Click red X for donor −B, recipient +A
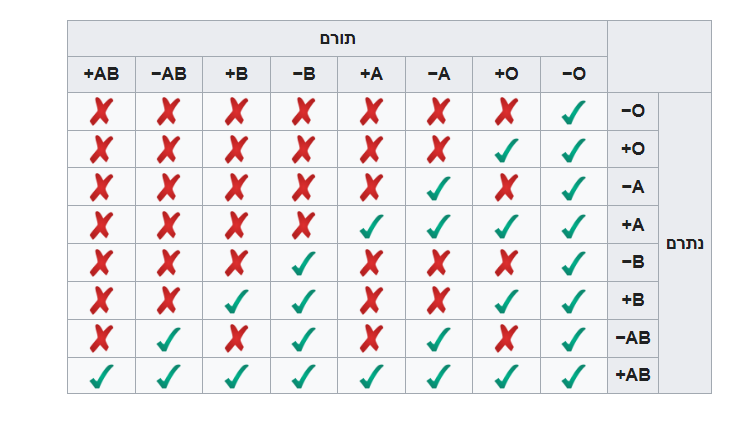This screenshot has width=736, height=423. pos(303,225)
